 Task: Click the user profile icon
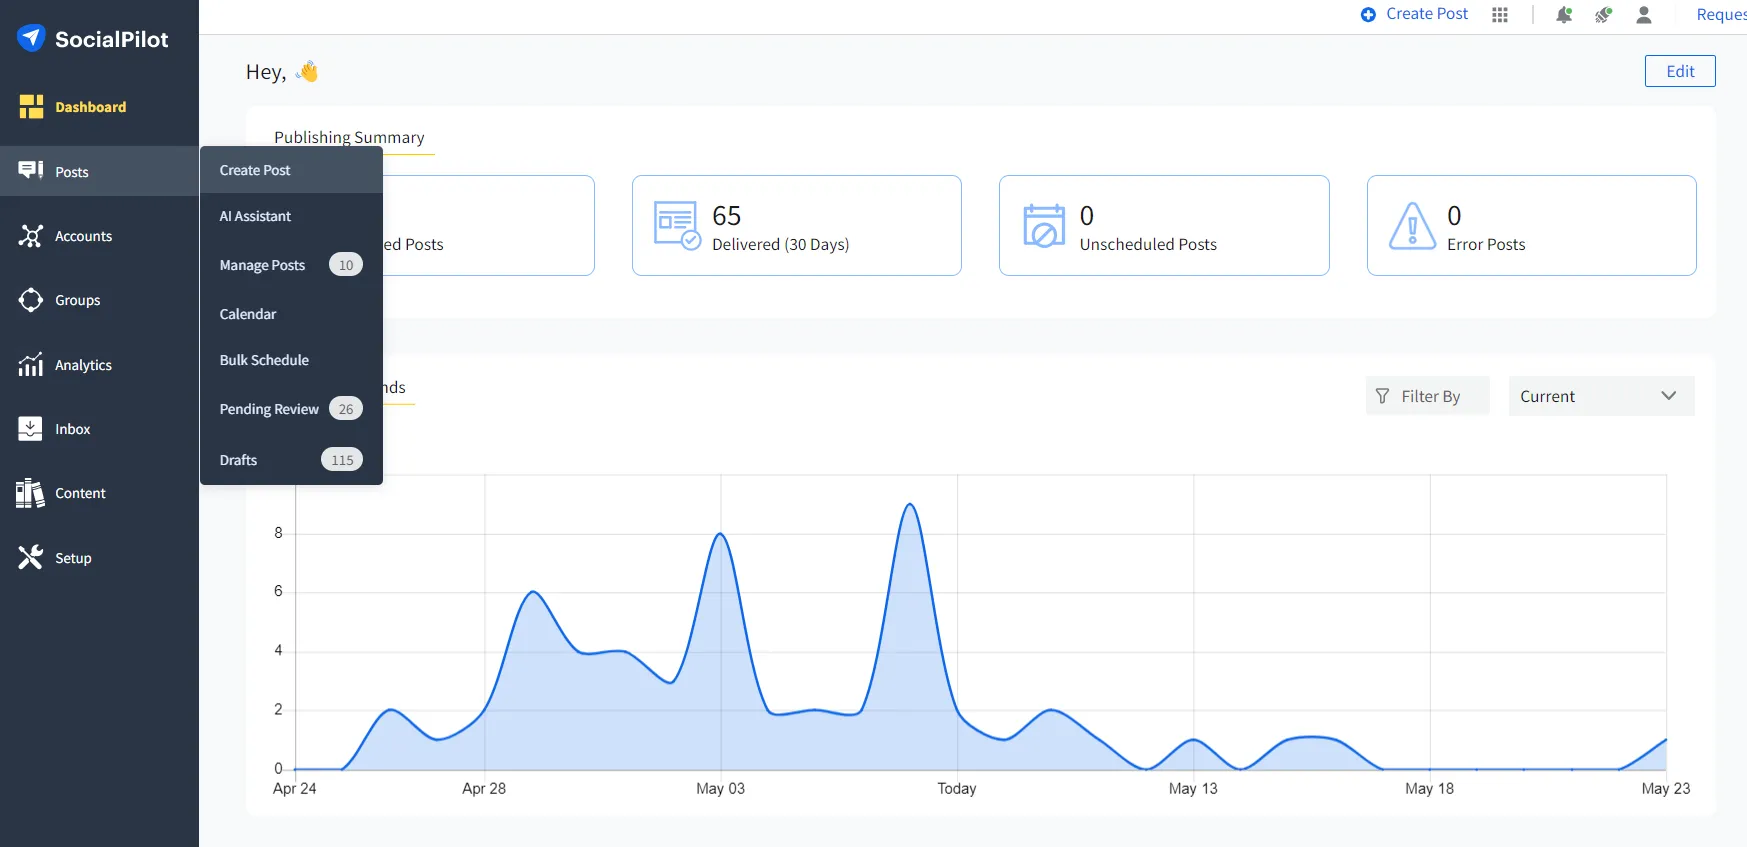1644,15
